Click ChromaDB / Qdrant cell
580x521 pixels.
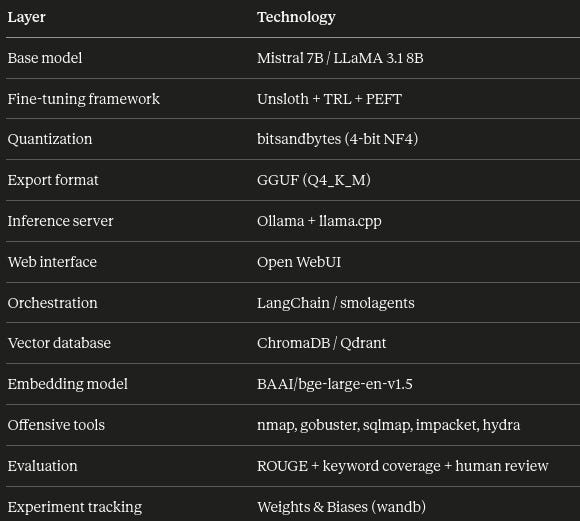[x=321, y=343]
